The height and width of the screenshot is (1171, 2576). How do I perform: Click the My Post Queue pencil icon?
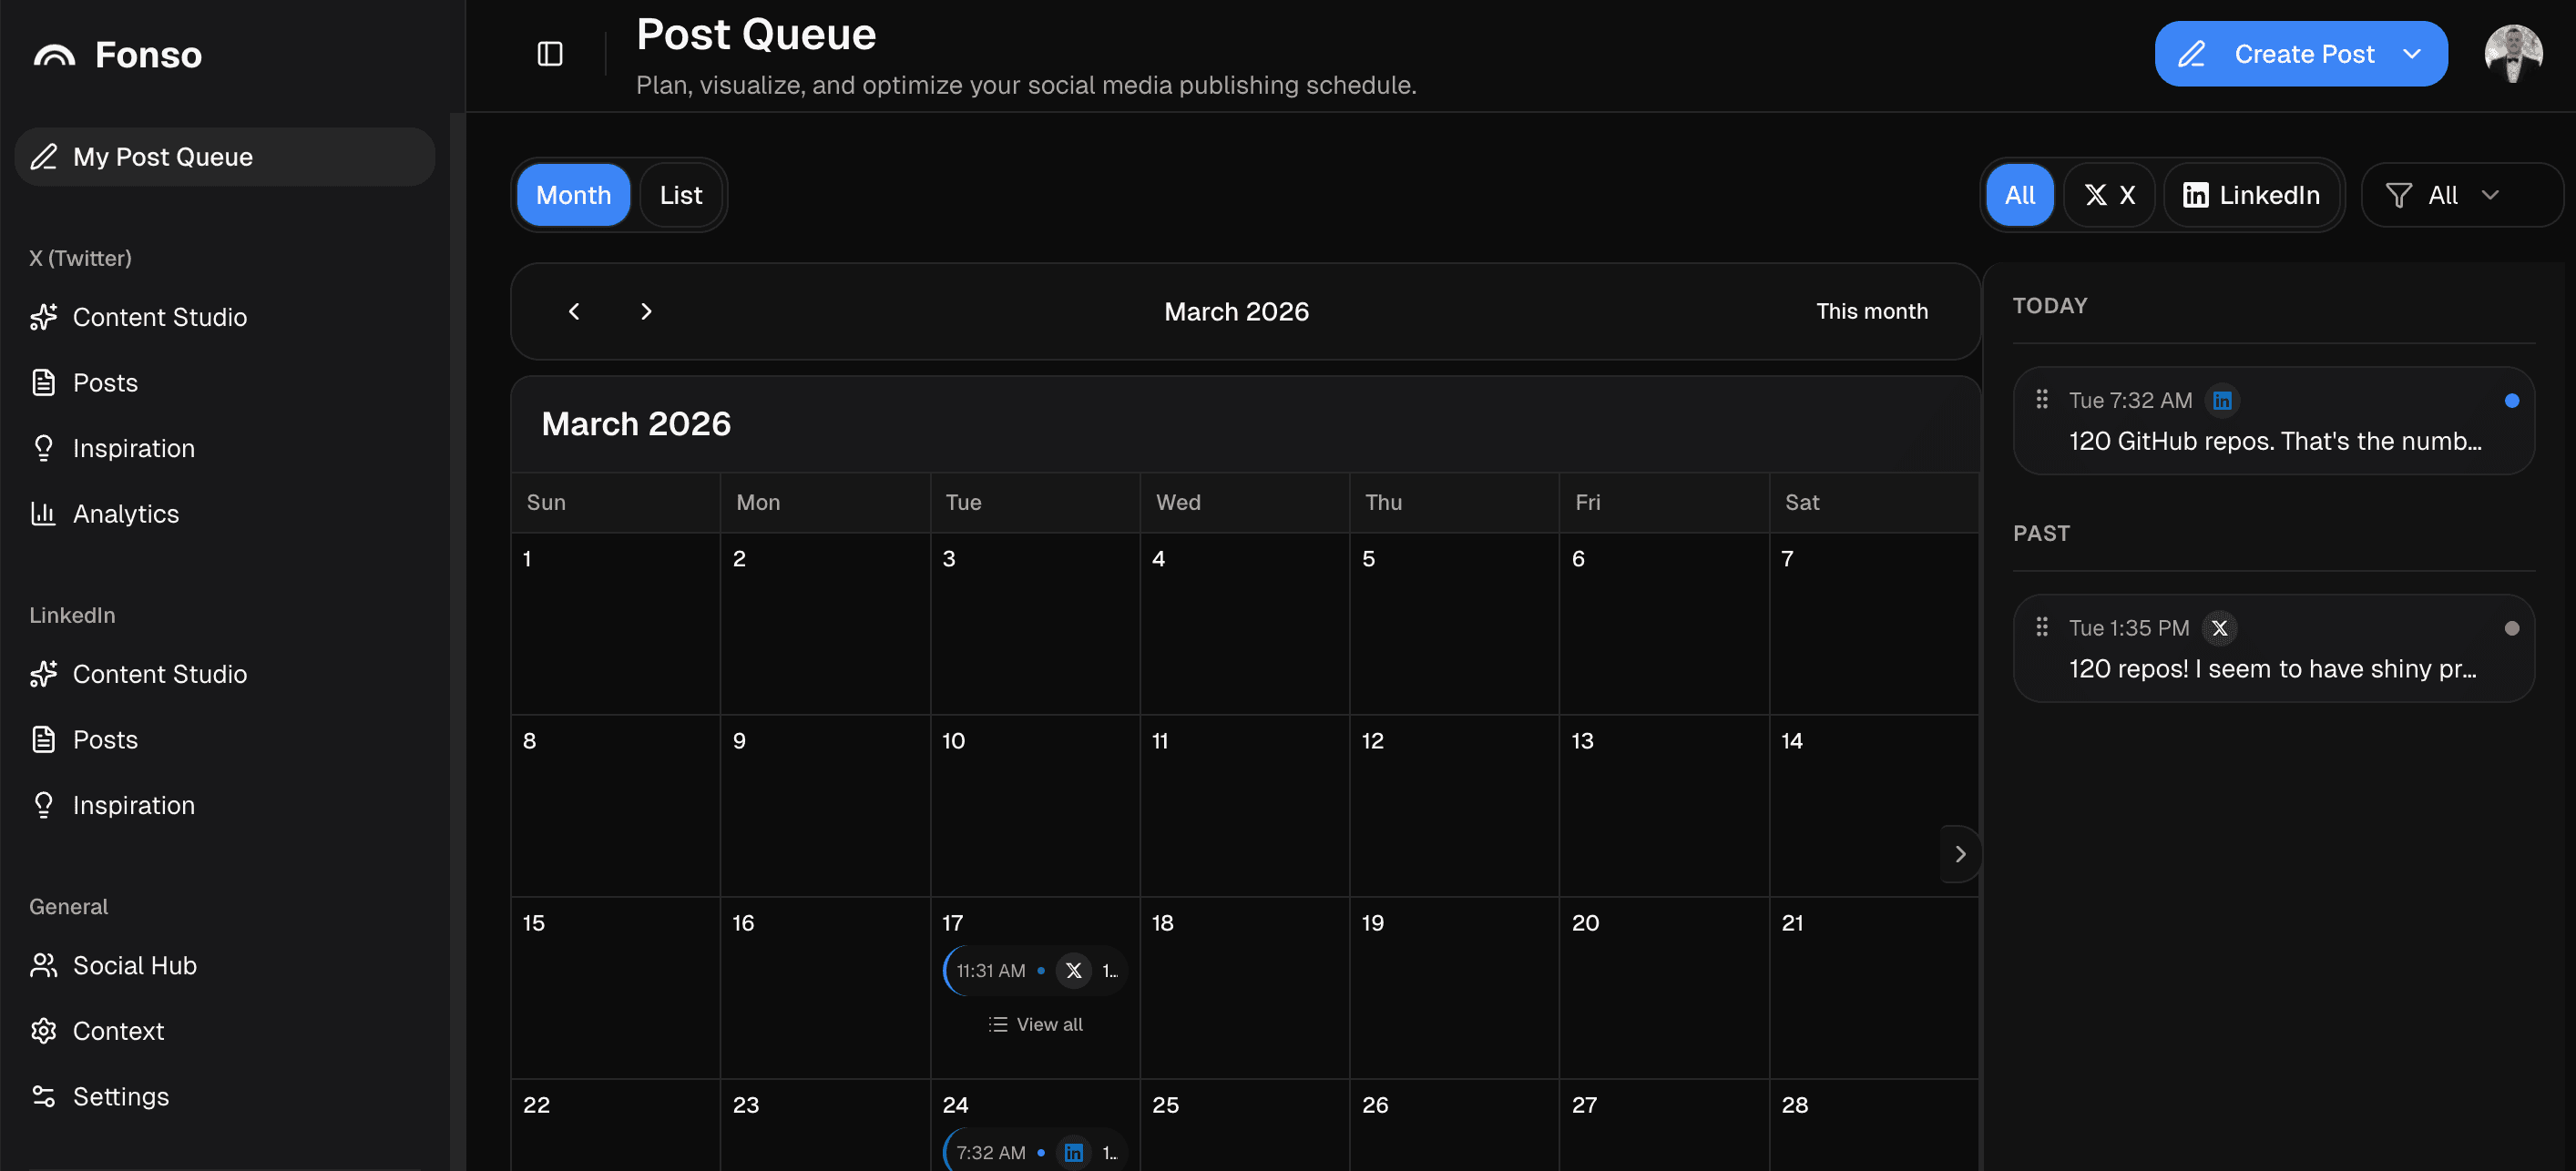pyautogui.click(x=43, y=157)
